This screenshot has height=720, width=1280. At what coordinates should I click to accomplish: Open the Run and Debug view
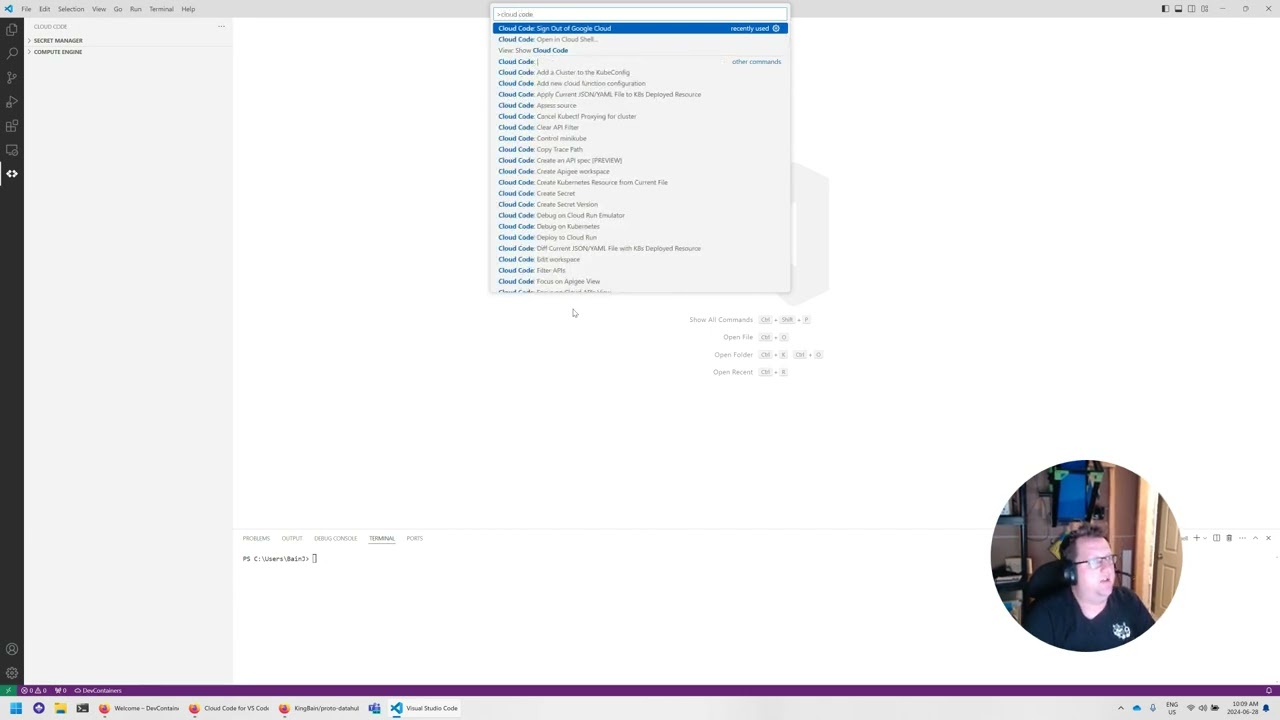coord(12,102)
